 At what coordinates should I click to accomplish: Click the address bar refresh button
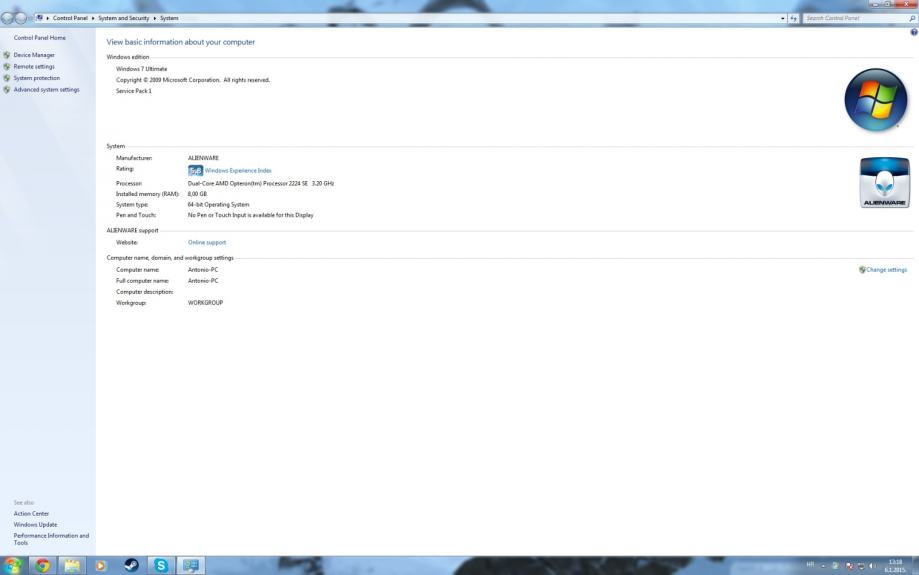794,18
